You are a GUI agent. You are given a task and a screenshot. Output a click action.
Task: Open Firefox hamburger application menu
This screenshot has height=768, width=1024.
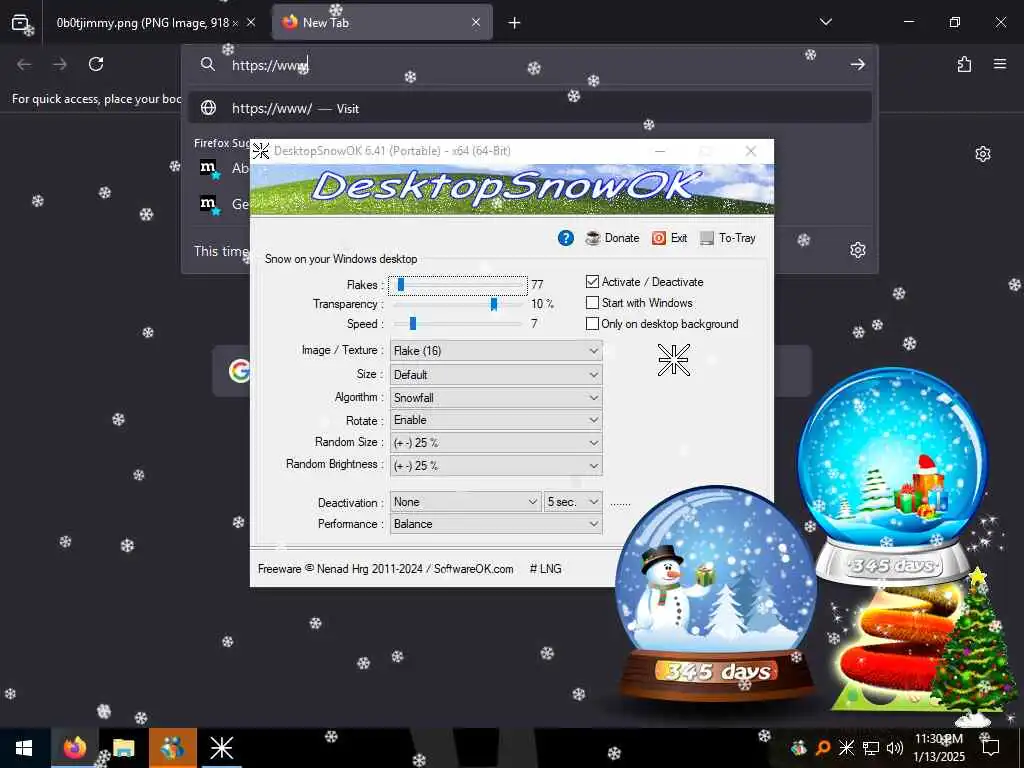click(x=1000, y=64)
